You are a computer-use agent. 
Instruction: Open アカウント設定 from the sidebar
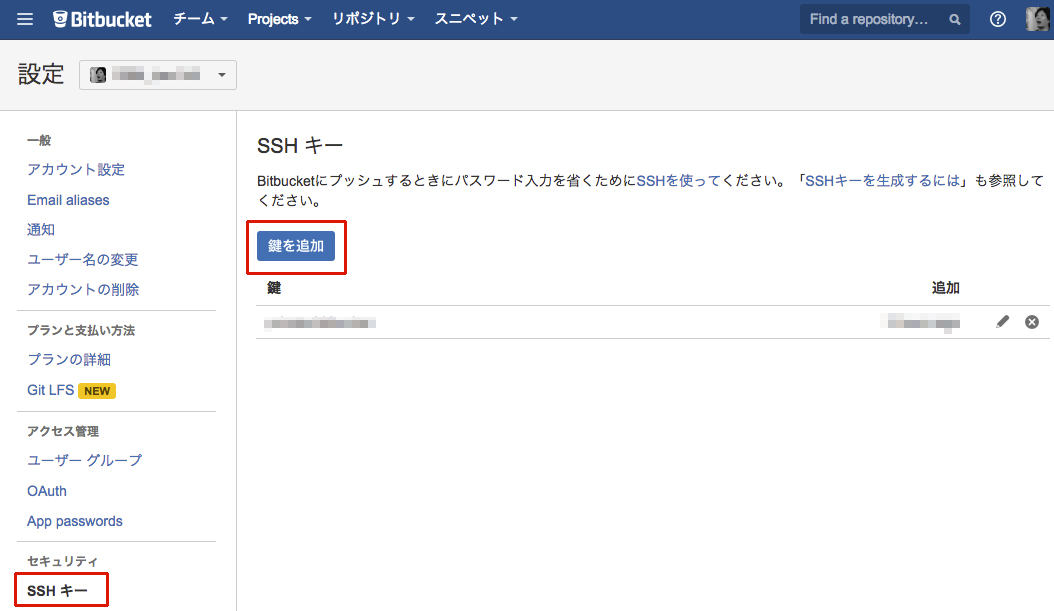point(75,169)
